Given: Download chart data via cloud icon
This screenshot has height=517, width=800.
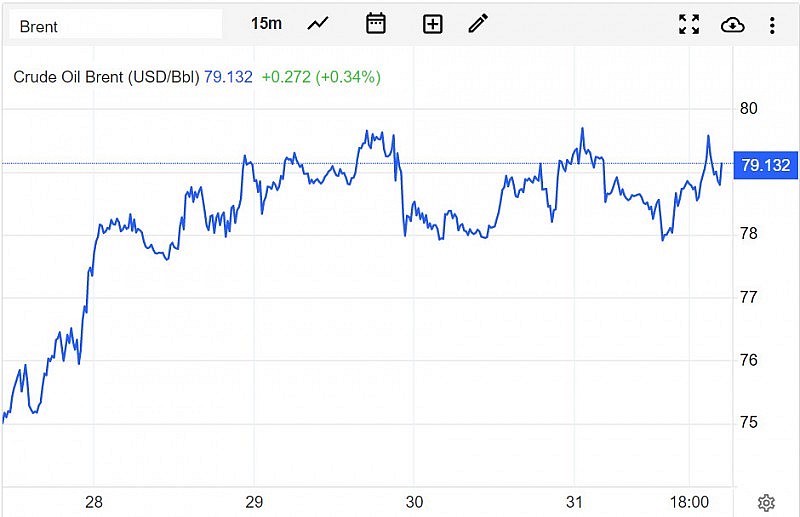Looking at the screenshot, I should tap(732, 24).
